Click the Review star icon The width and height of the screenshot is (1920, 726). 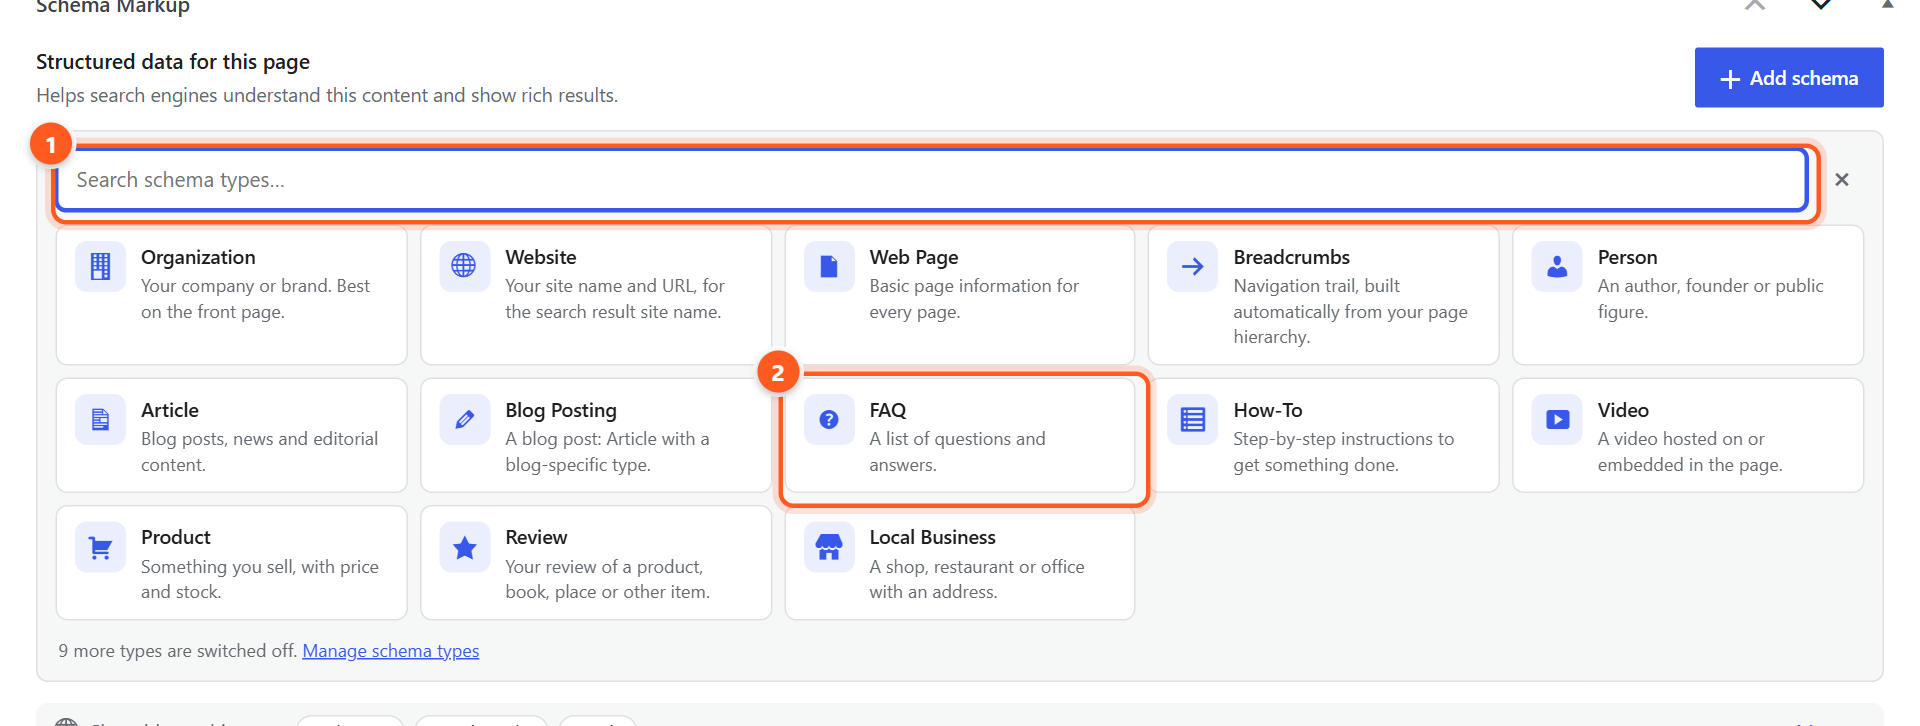(x=464, y=547)
